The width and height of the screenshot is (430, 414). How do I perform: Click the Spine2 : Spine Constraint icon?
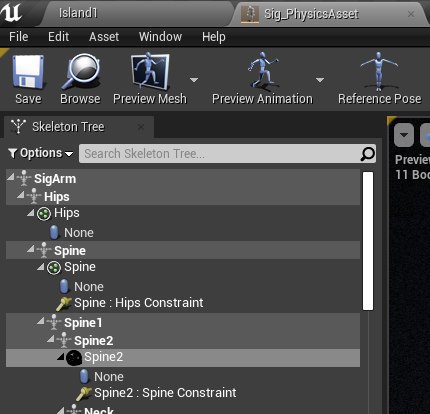84,393
